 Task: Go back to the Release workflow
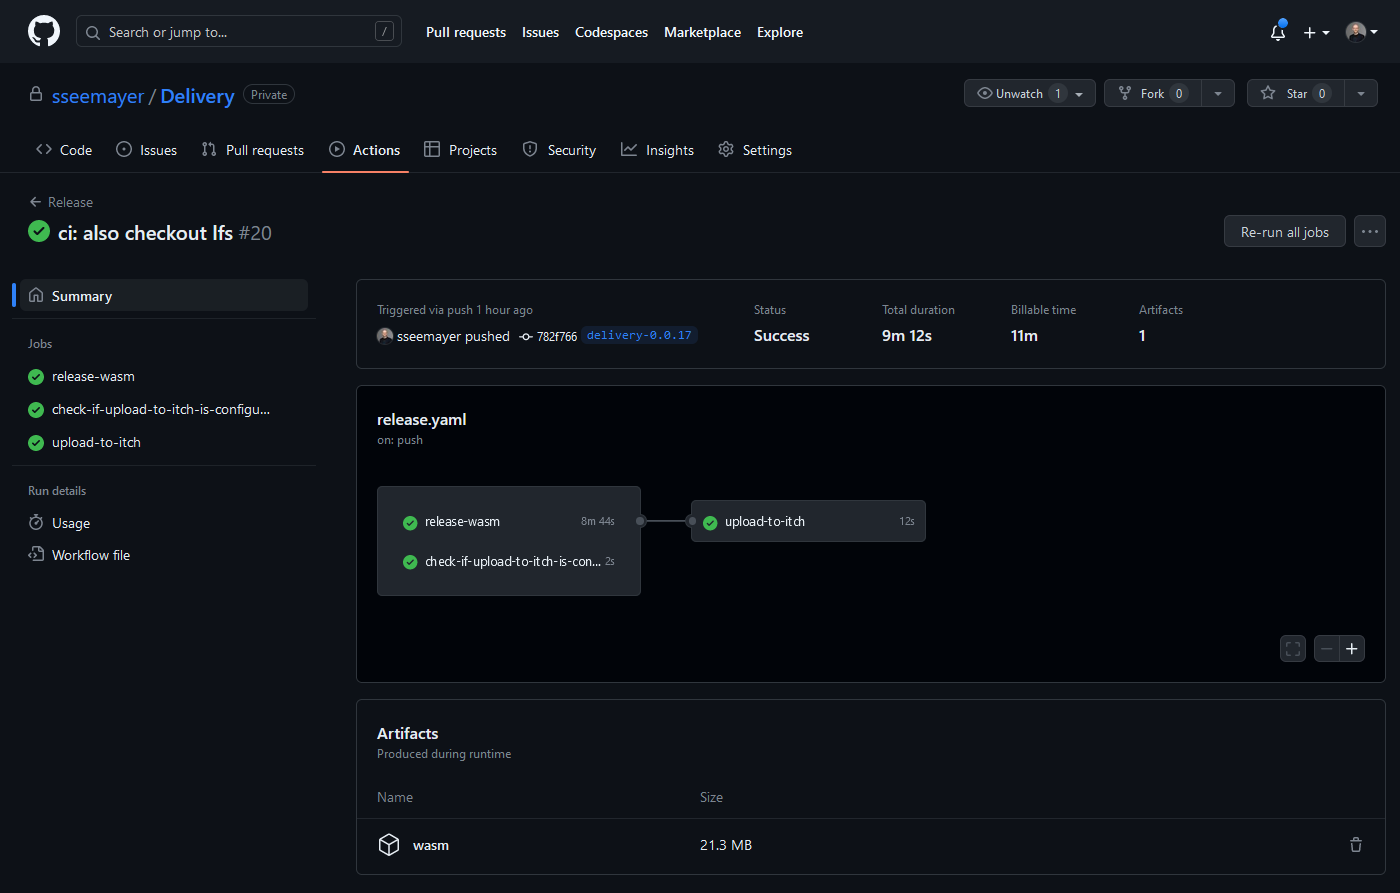coord(61,202)
